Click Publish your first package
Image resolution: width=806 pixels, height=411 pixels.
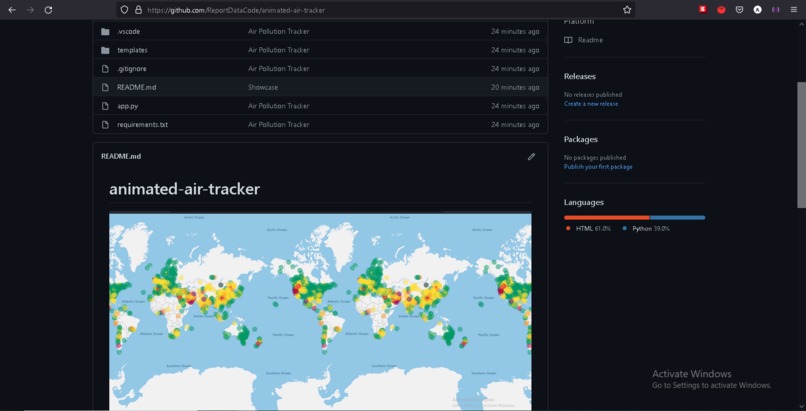(598, 166)
